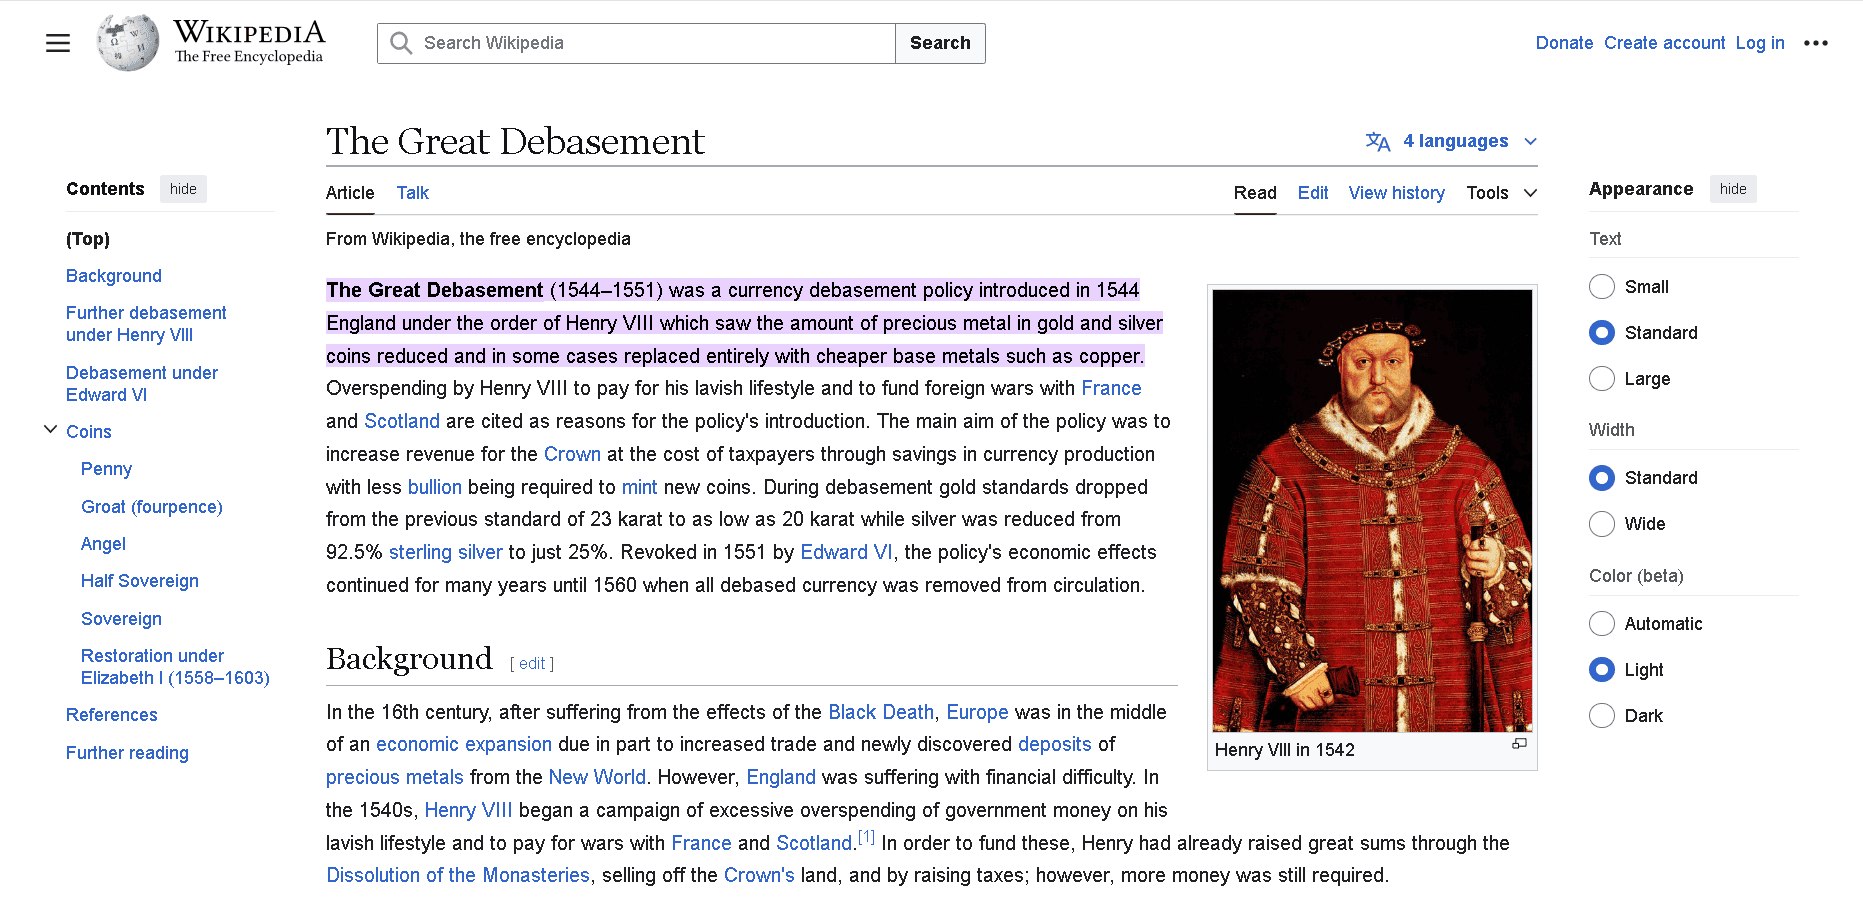Jump to Background in contents
The width and height of the screenshot is (1863, 906).
tap(114, 276)
